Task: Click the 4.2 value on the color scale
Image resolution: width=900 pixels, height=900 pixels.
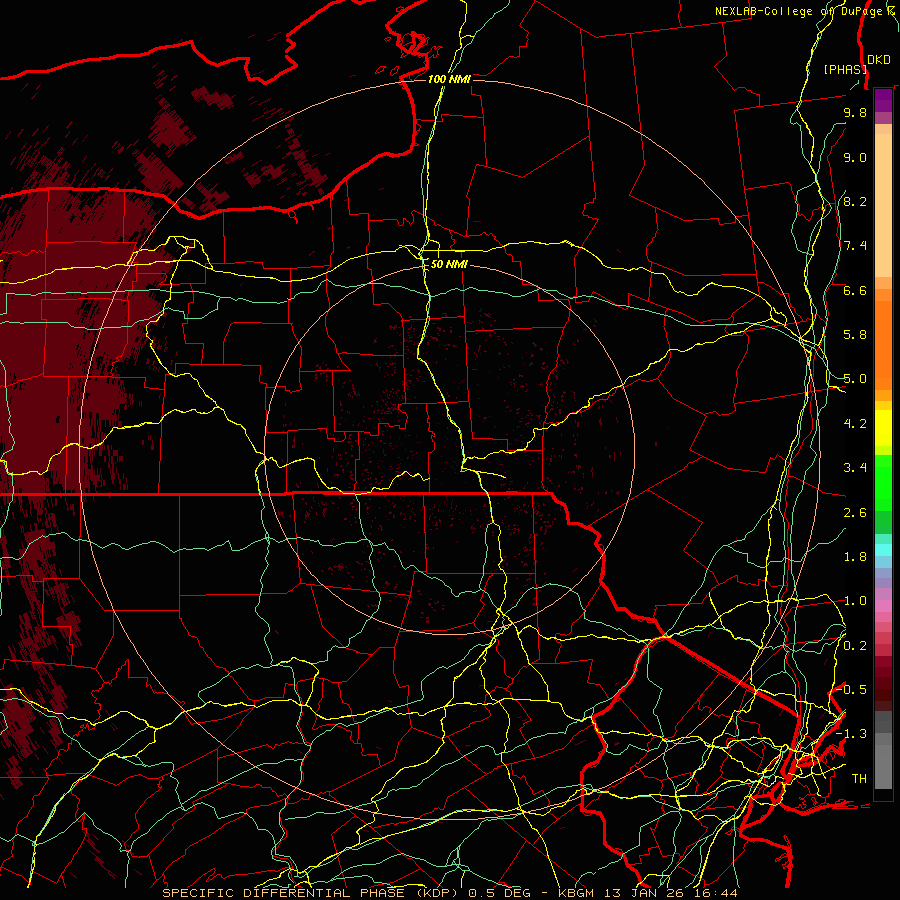Action: pos(855,424)
